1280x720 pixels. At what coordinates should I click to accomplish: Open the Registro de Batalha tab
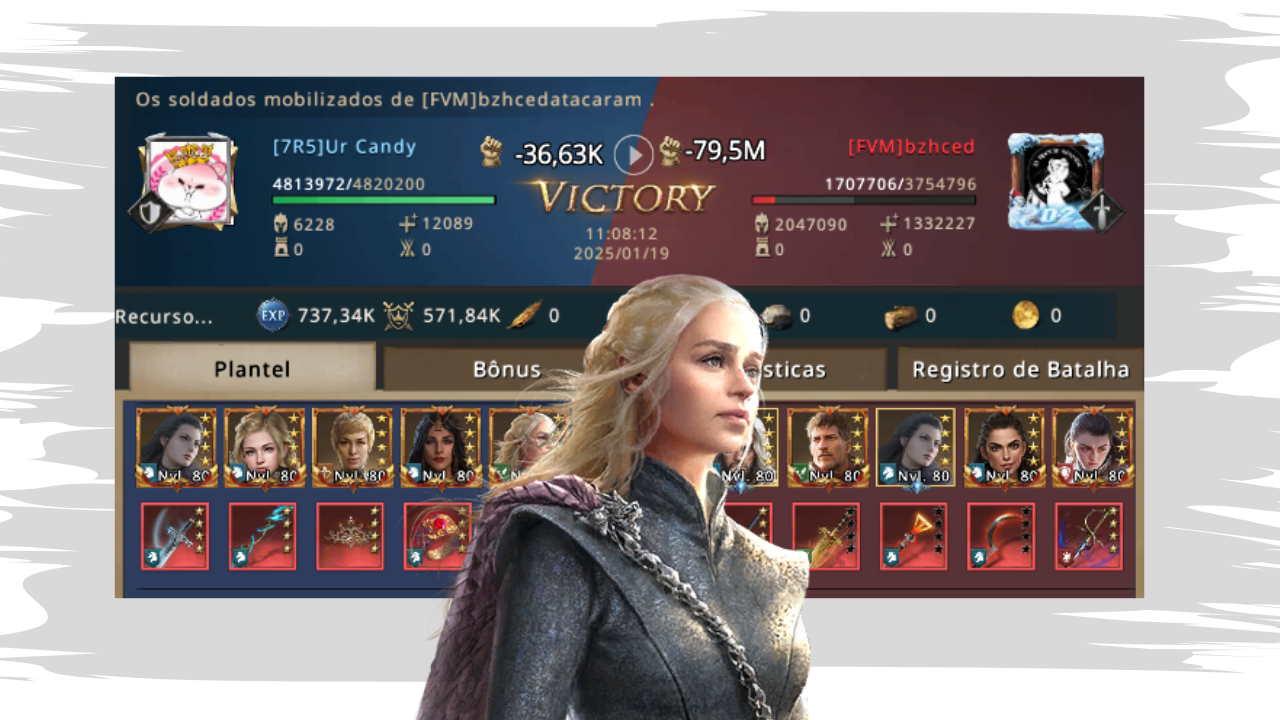point(1020,369)
